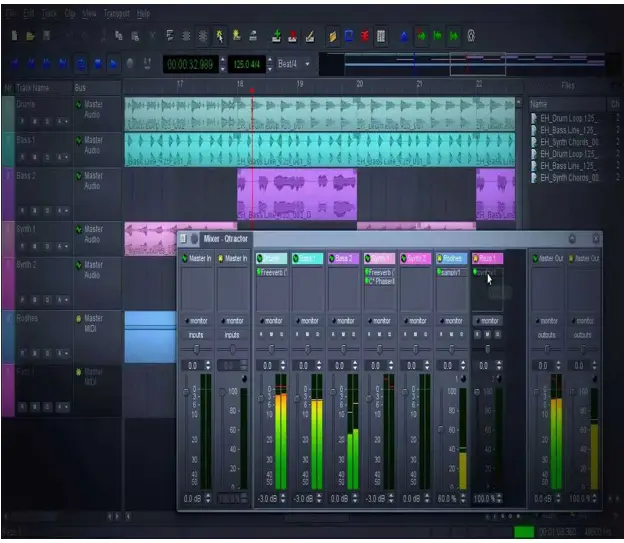Click the mixer window toolbar icon
Image resolution: width=624 pixels, height=543 pixels.
(381, 36)
